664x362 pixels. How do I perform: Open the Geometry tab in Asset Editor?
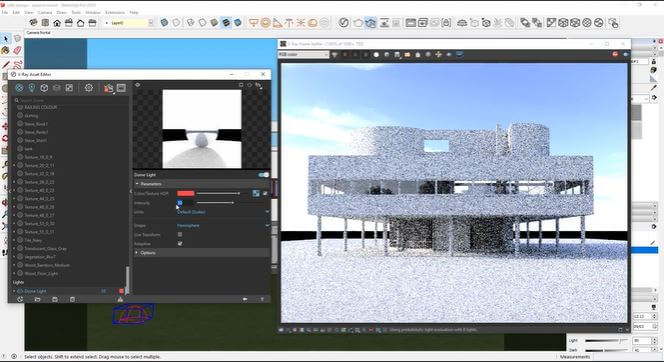(x=44, y=88)
